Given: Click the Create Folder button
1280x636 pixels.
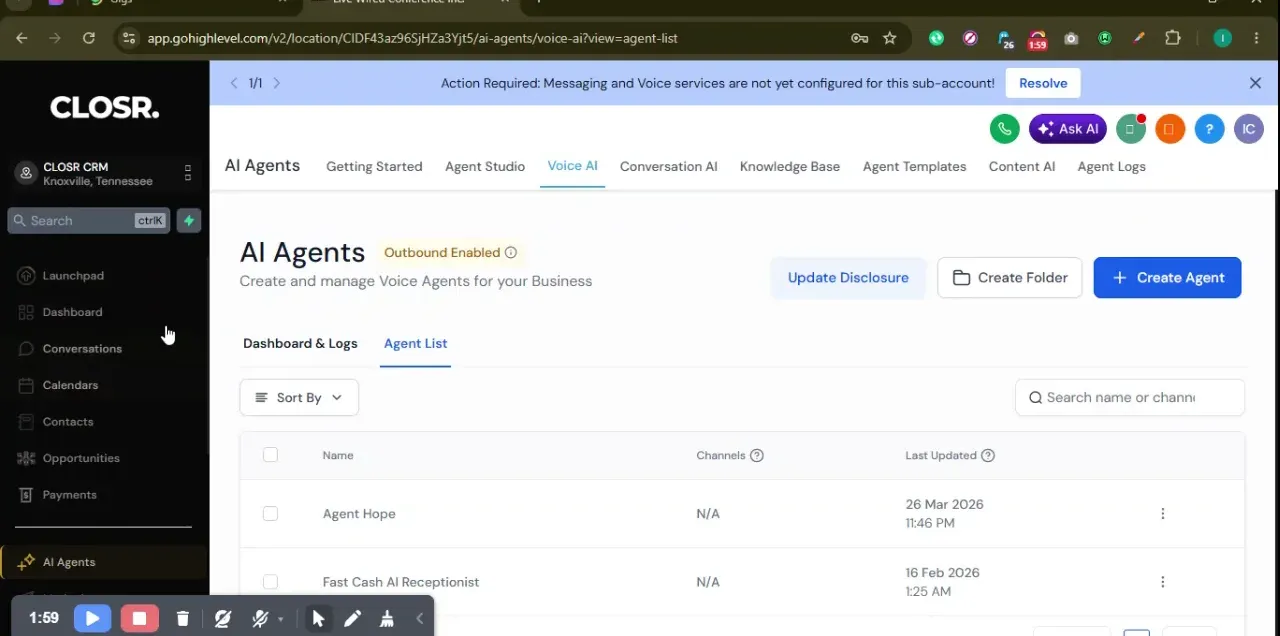Looking at the screenshot, I should coord(1010,278).
